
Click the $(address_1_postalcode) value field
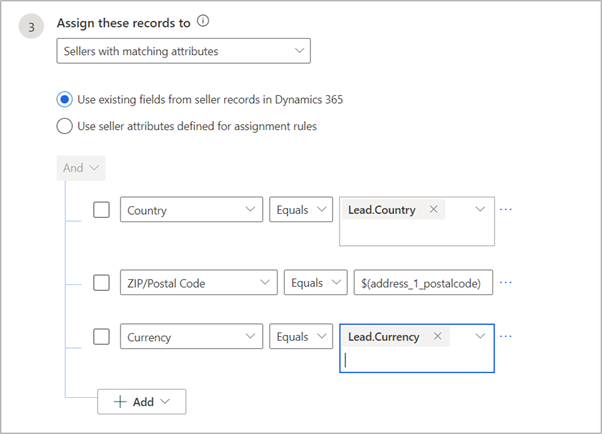click(x=423, y=283)
